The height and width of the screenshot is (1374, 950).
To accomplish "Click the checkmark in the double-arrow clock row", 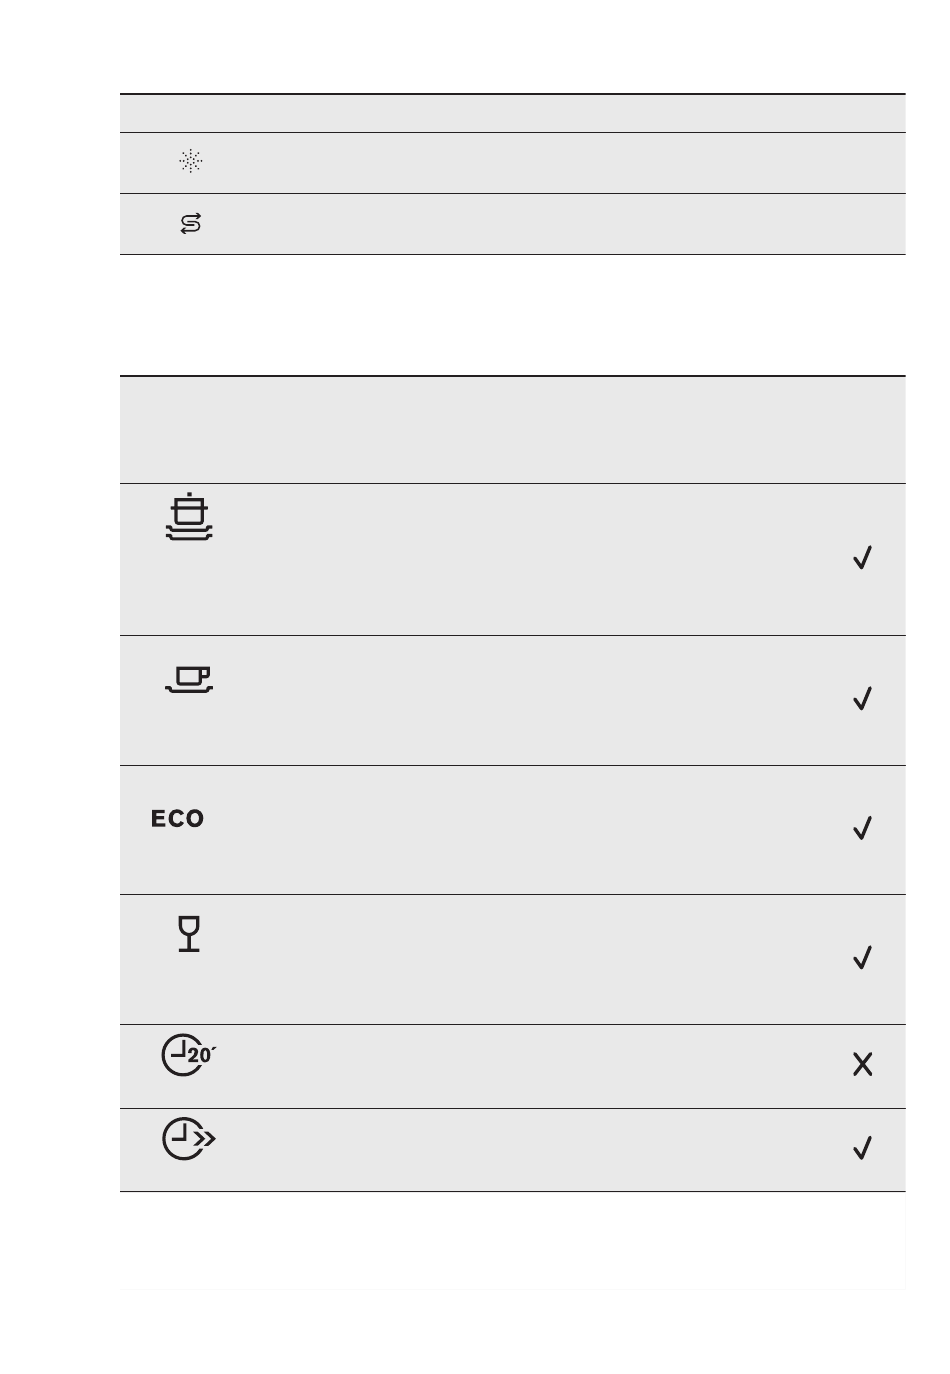I will point(862,1148).
